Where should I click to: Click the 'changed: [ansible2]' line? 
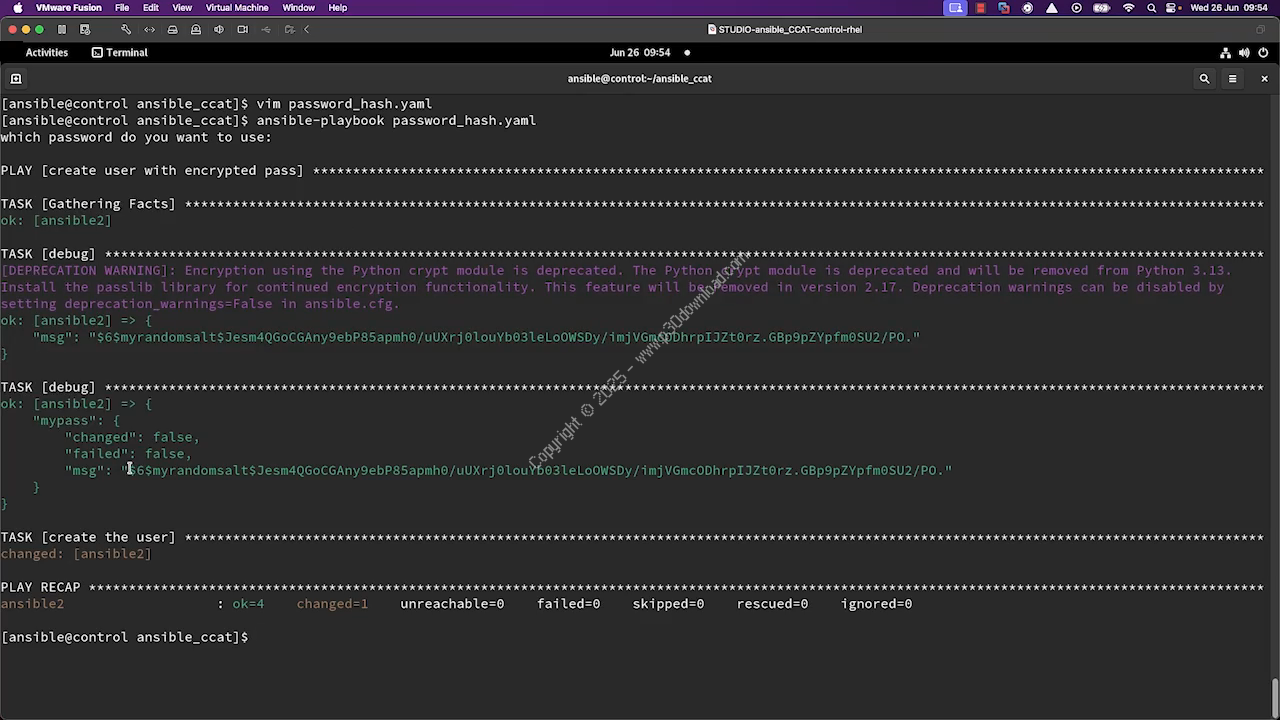(76, 553)
